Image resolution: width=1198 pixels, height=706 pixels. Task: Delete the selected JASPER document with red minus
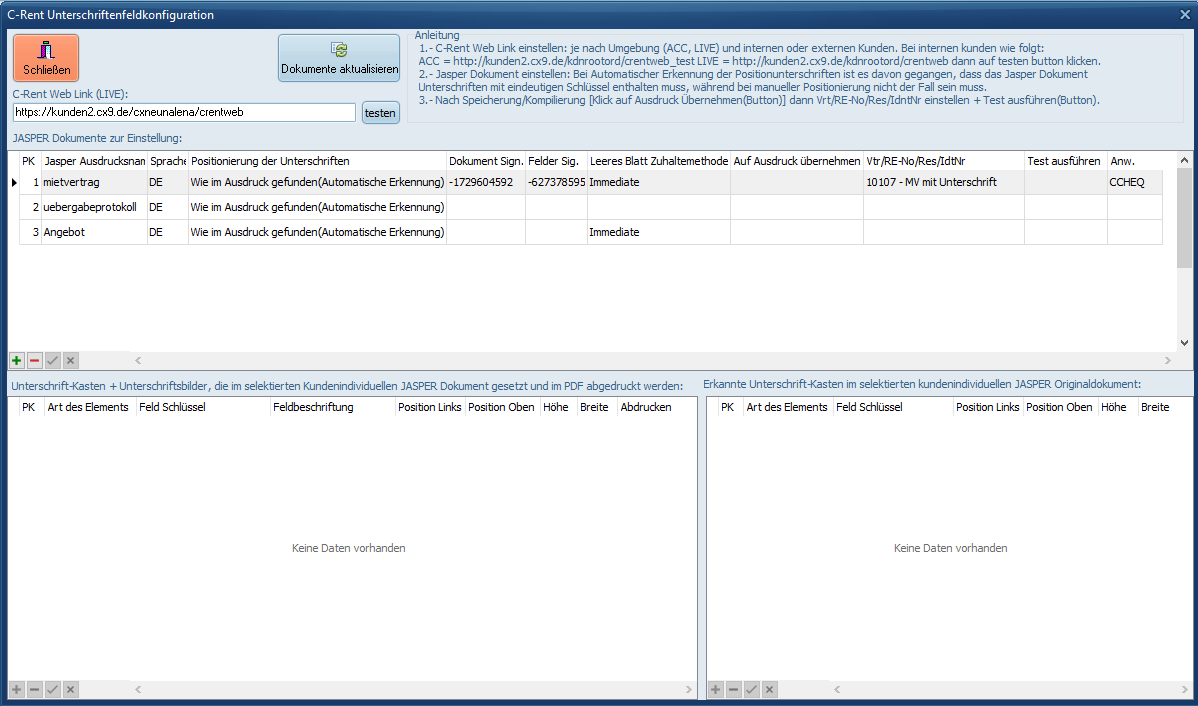pos(34,360)
